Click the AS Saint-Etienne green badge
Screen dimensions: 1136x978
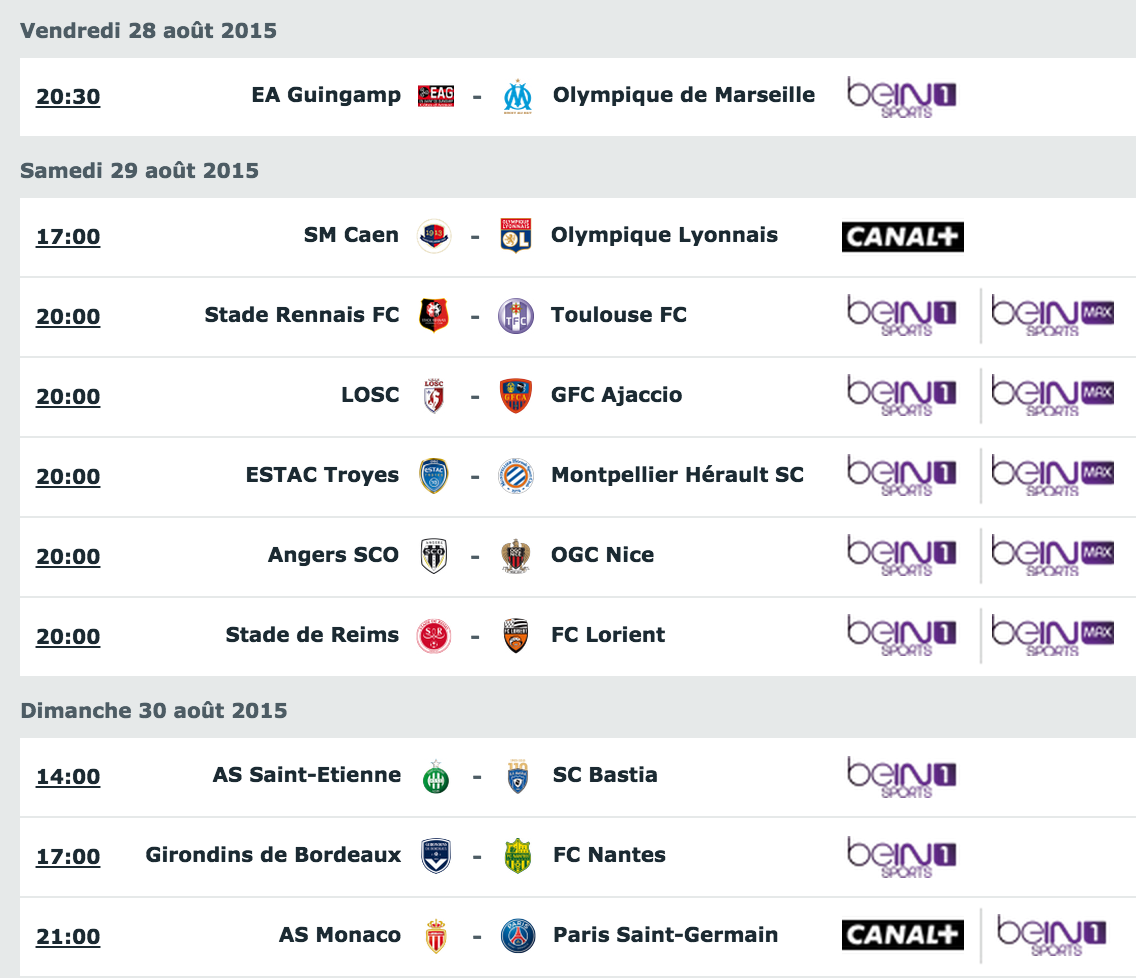435,777
